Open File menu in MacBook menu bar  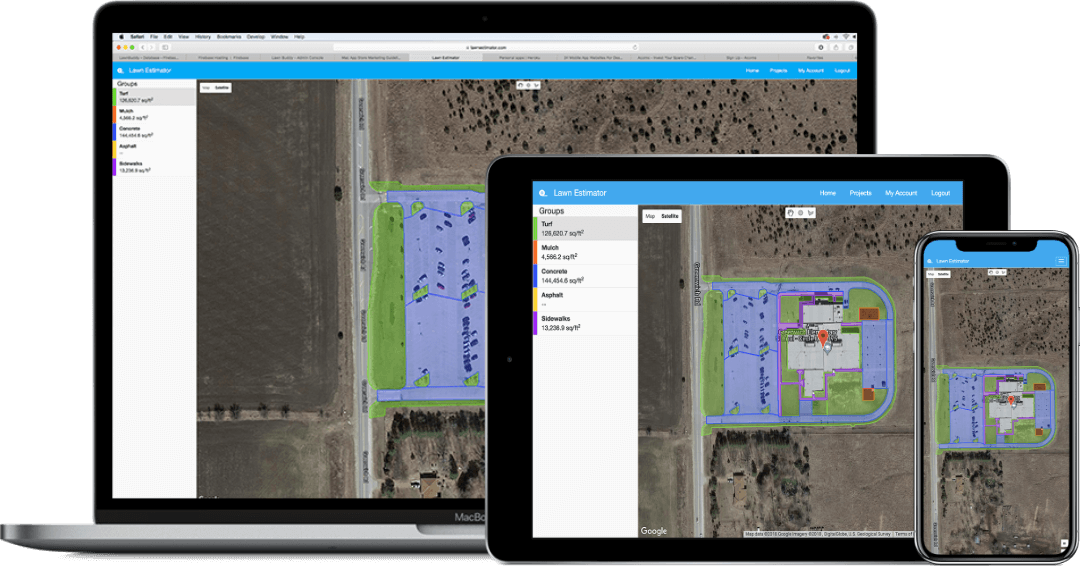(x=154, y=36)
